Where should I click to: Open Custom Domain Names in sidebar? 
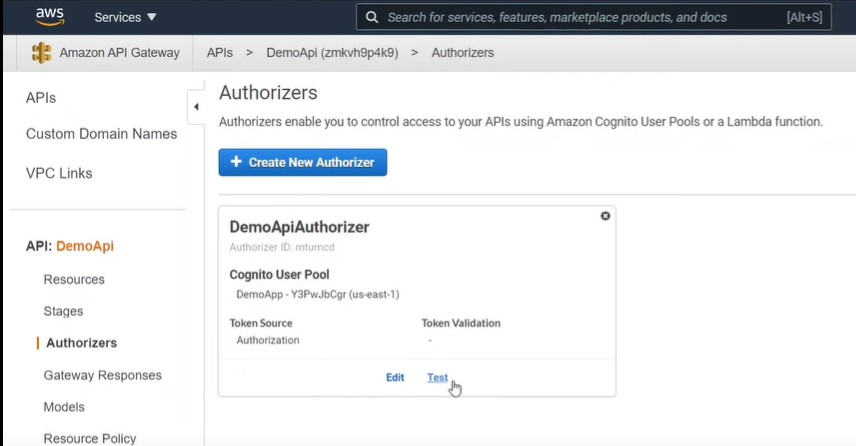(x=102, y=134)
